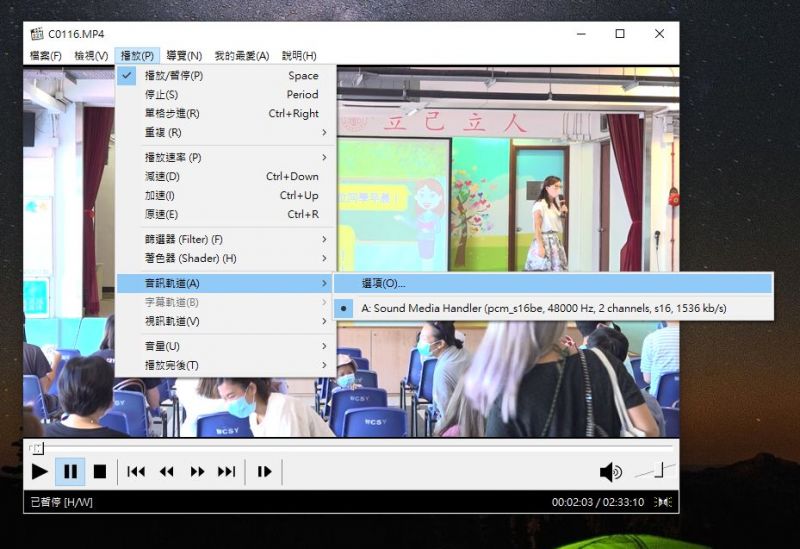
Task: Click the audio indicator icon in status bar
Action: coord(663,502)
